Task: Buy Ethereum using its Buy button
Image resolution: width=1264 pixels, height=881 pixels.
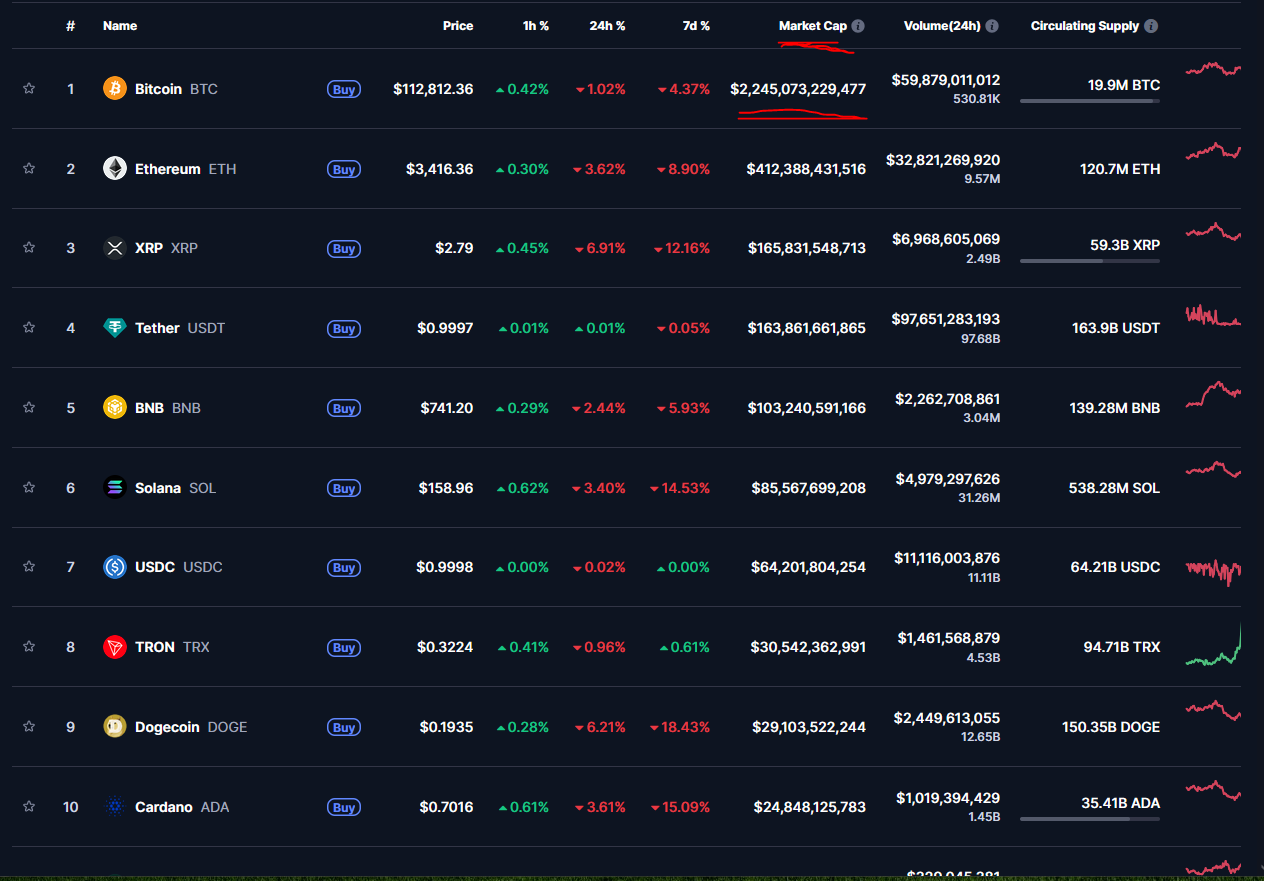Action: [x=344, y=169]
